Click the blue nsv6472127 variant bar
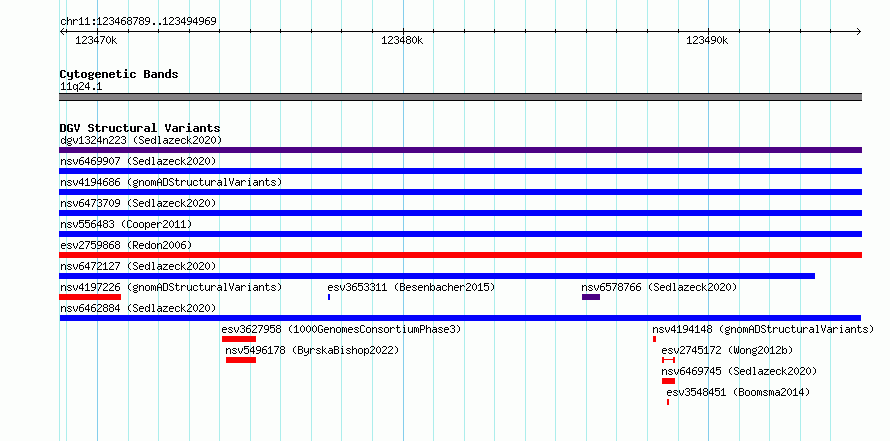The height and width of the screenshot is (441, 890). click(x=437, y=276)
